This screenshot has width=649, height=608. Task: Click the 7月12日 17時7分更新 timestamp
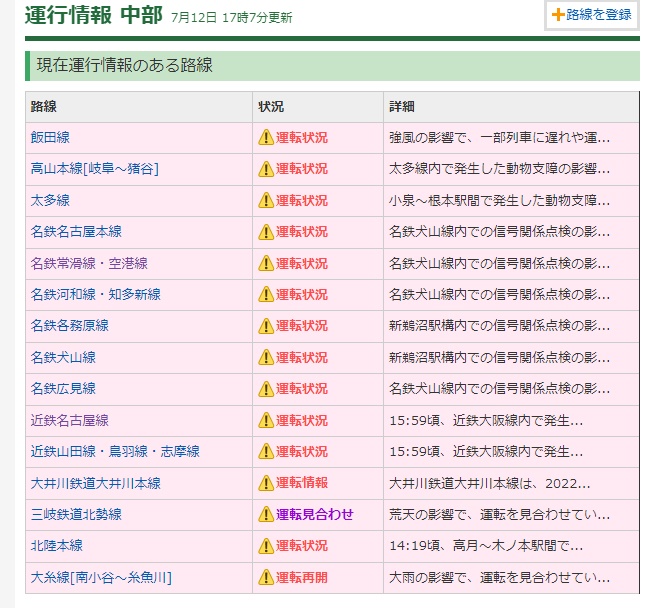232,18
